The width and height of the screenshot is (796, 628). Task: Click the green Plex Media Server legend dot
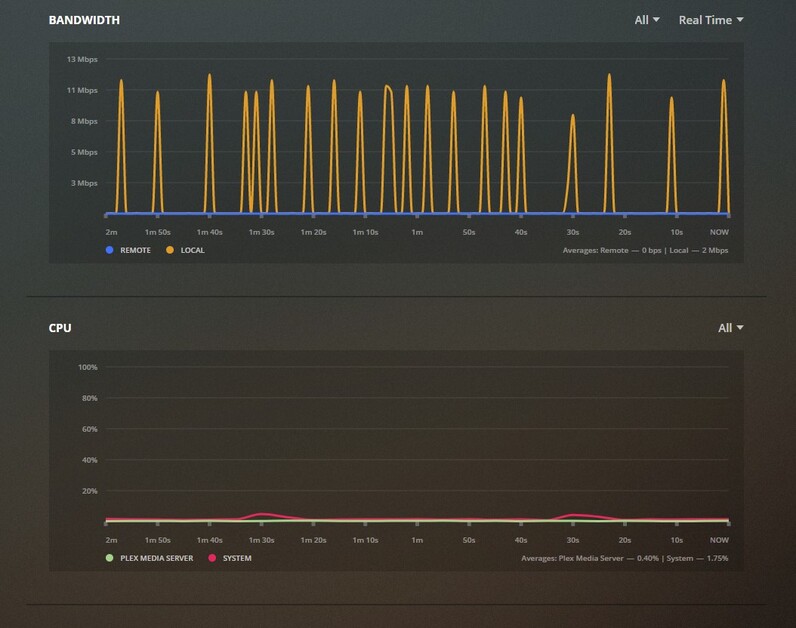pos(109,557)
